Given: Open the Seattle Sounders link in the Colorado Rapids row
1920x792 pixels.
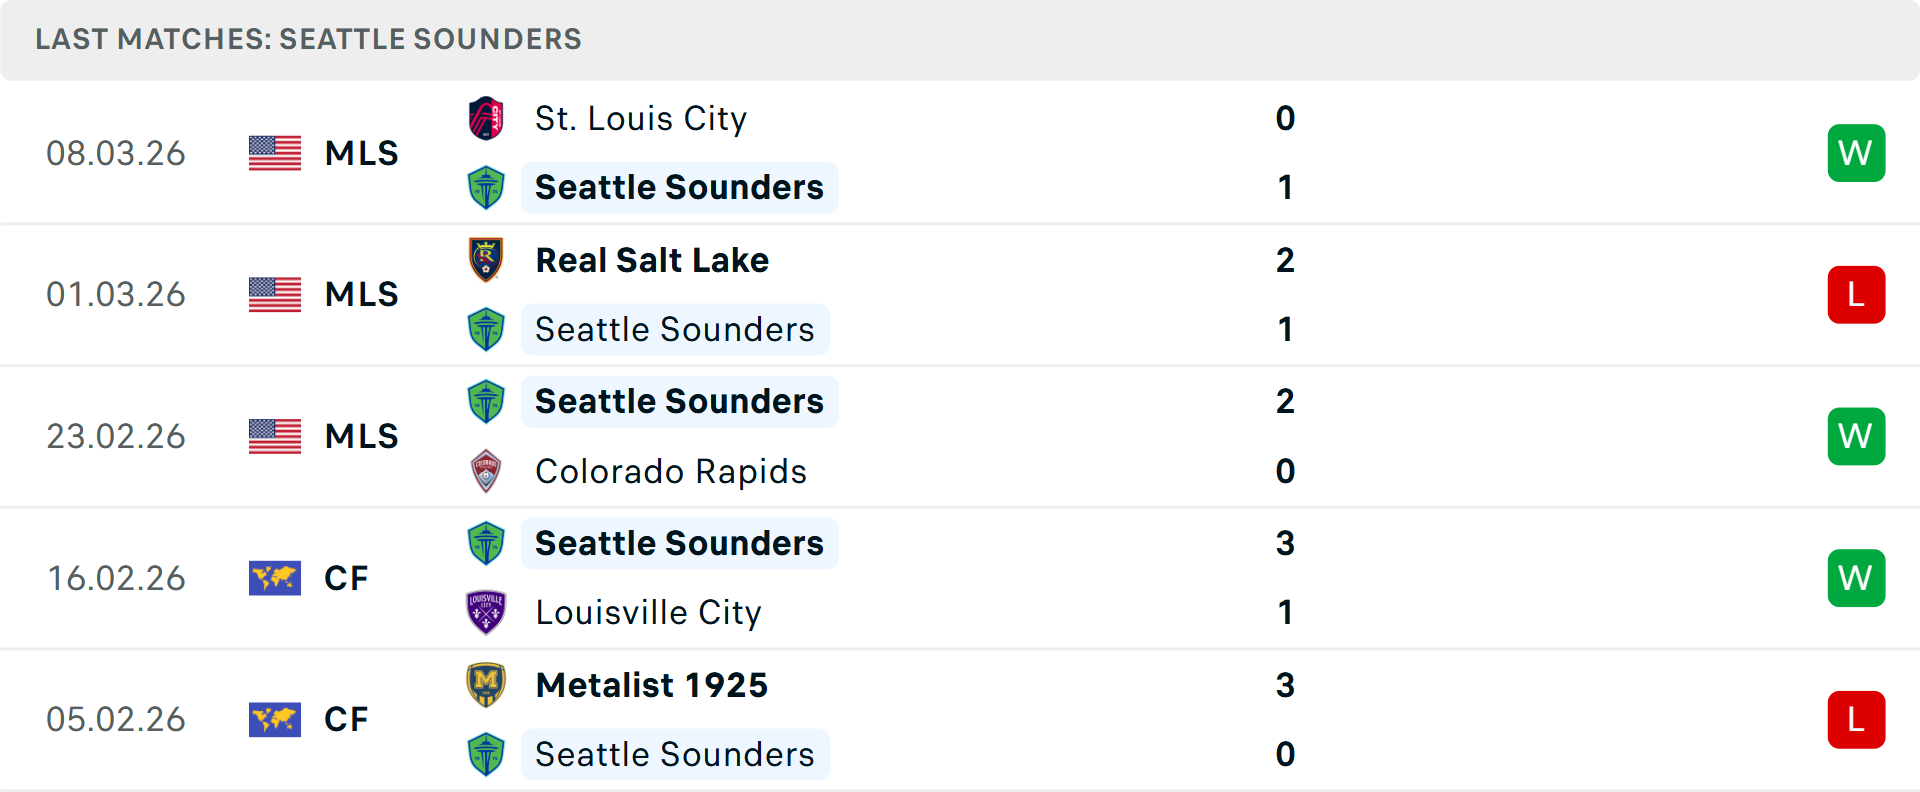Looking at the screenshot, I should pos(679,401).
